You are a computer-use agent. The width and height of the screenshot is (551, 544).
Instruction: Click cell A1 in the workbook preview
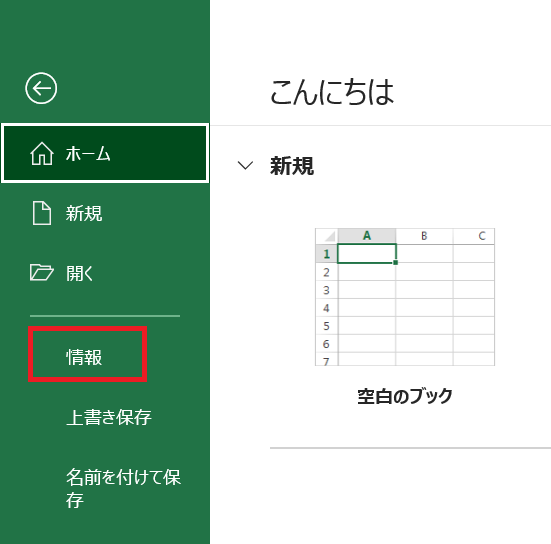click(x=367, y=253)
